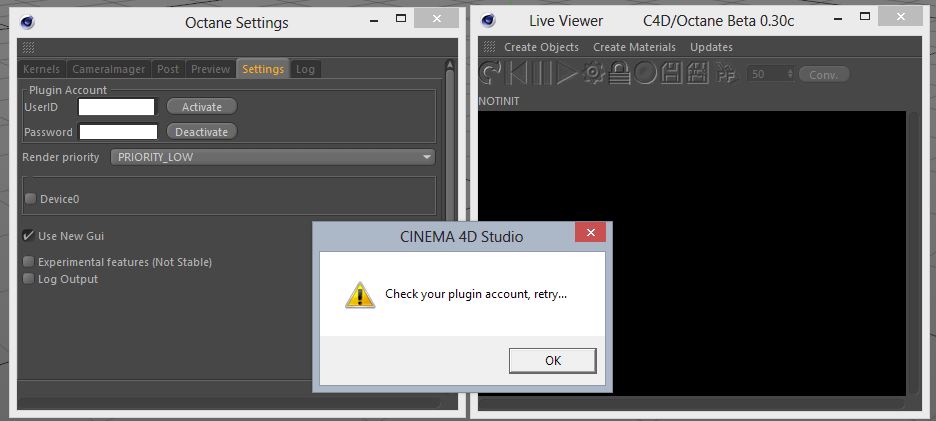Click the stepper arrows beside value 50

790,74
